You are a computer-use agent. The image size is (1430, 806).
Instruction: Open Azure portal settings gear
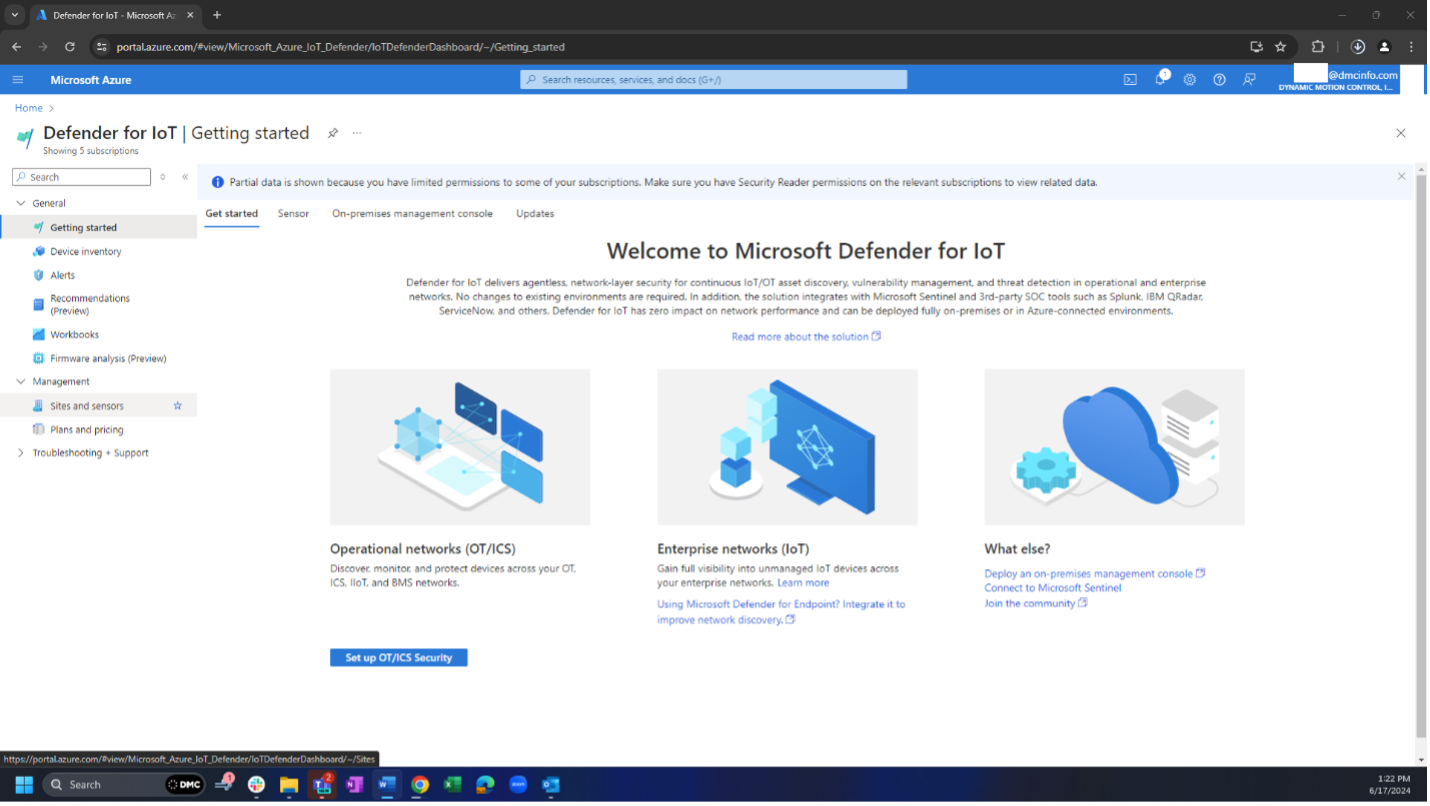click(x=1189, y=80)
